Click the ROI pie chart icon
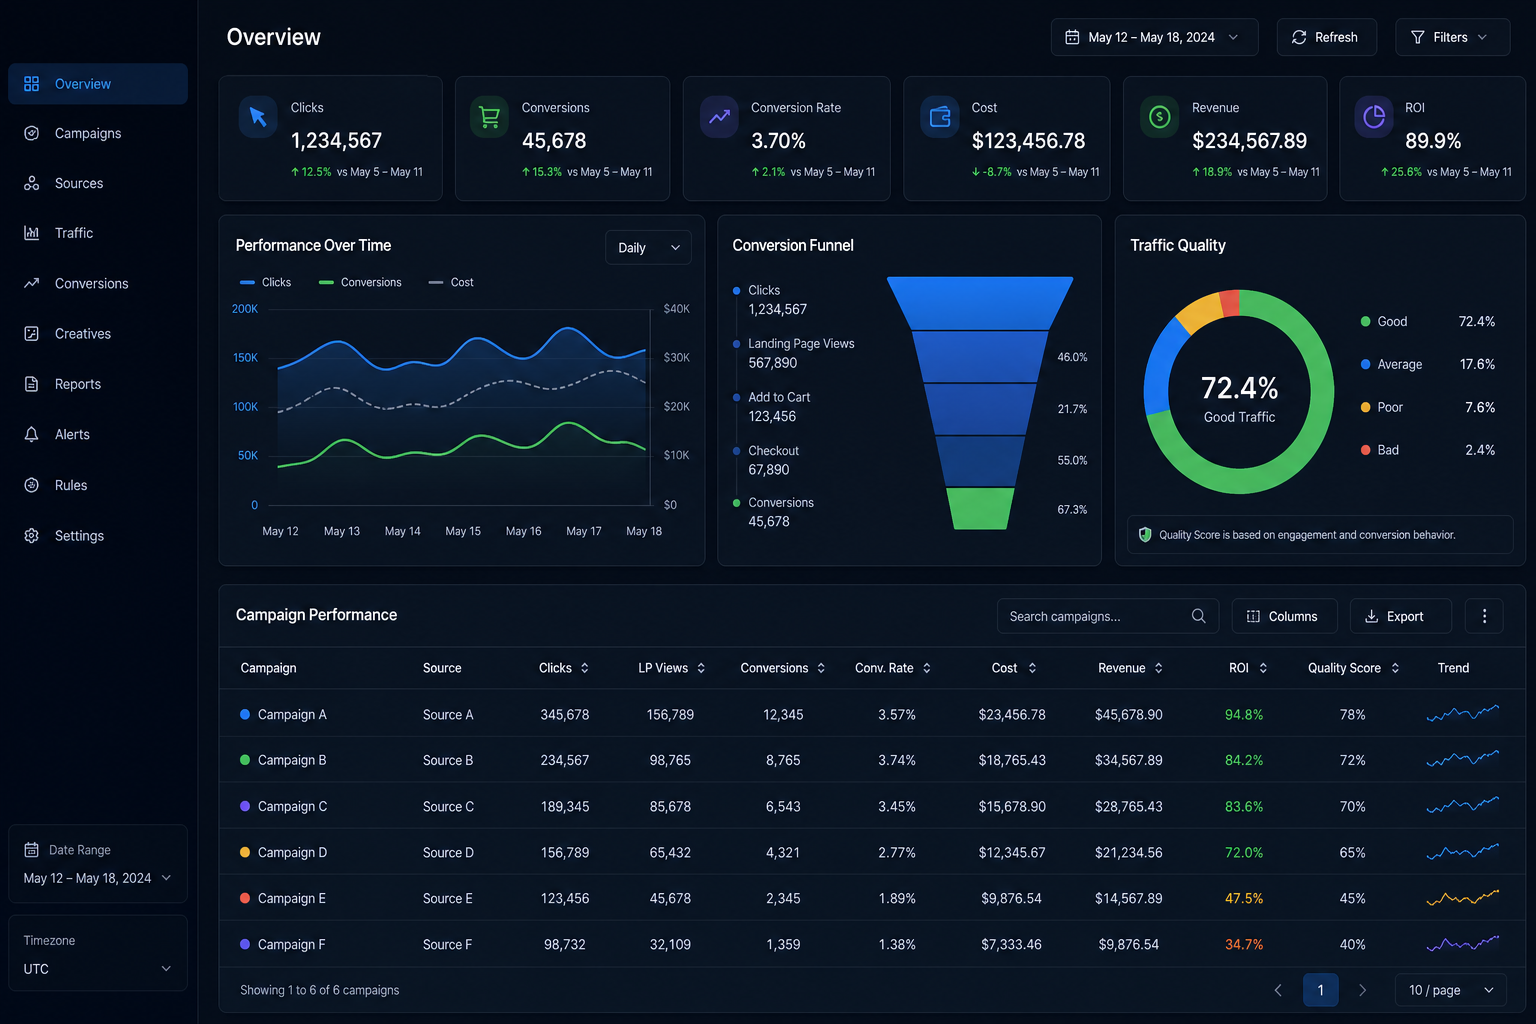The height and width of the screenshot is (1024, 1536). [x=1374, y=117]
